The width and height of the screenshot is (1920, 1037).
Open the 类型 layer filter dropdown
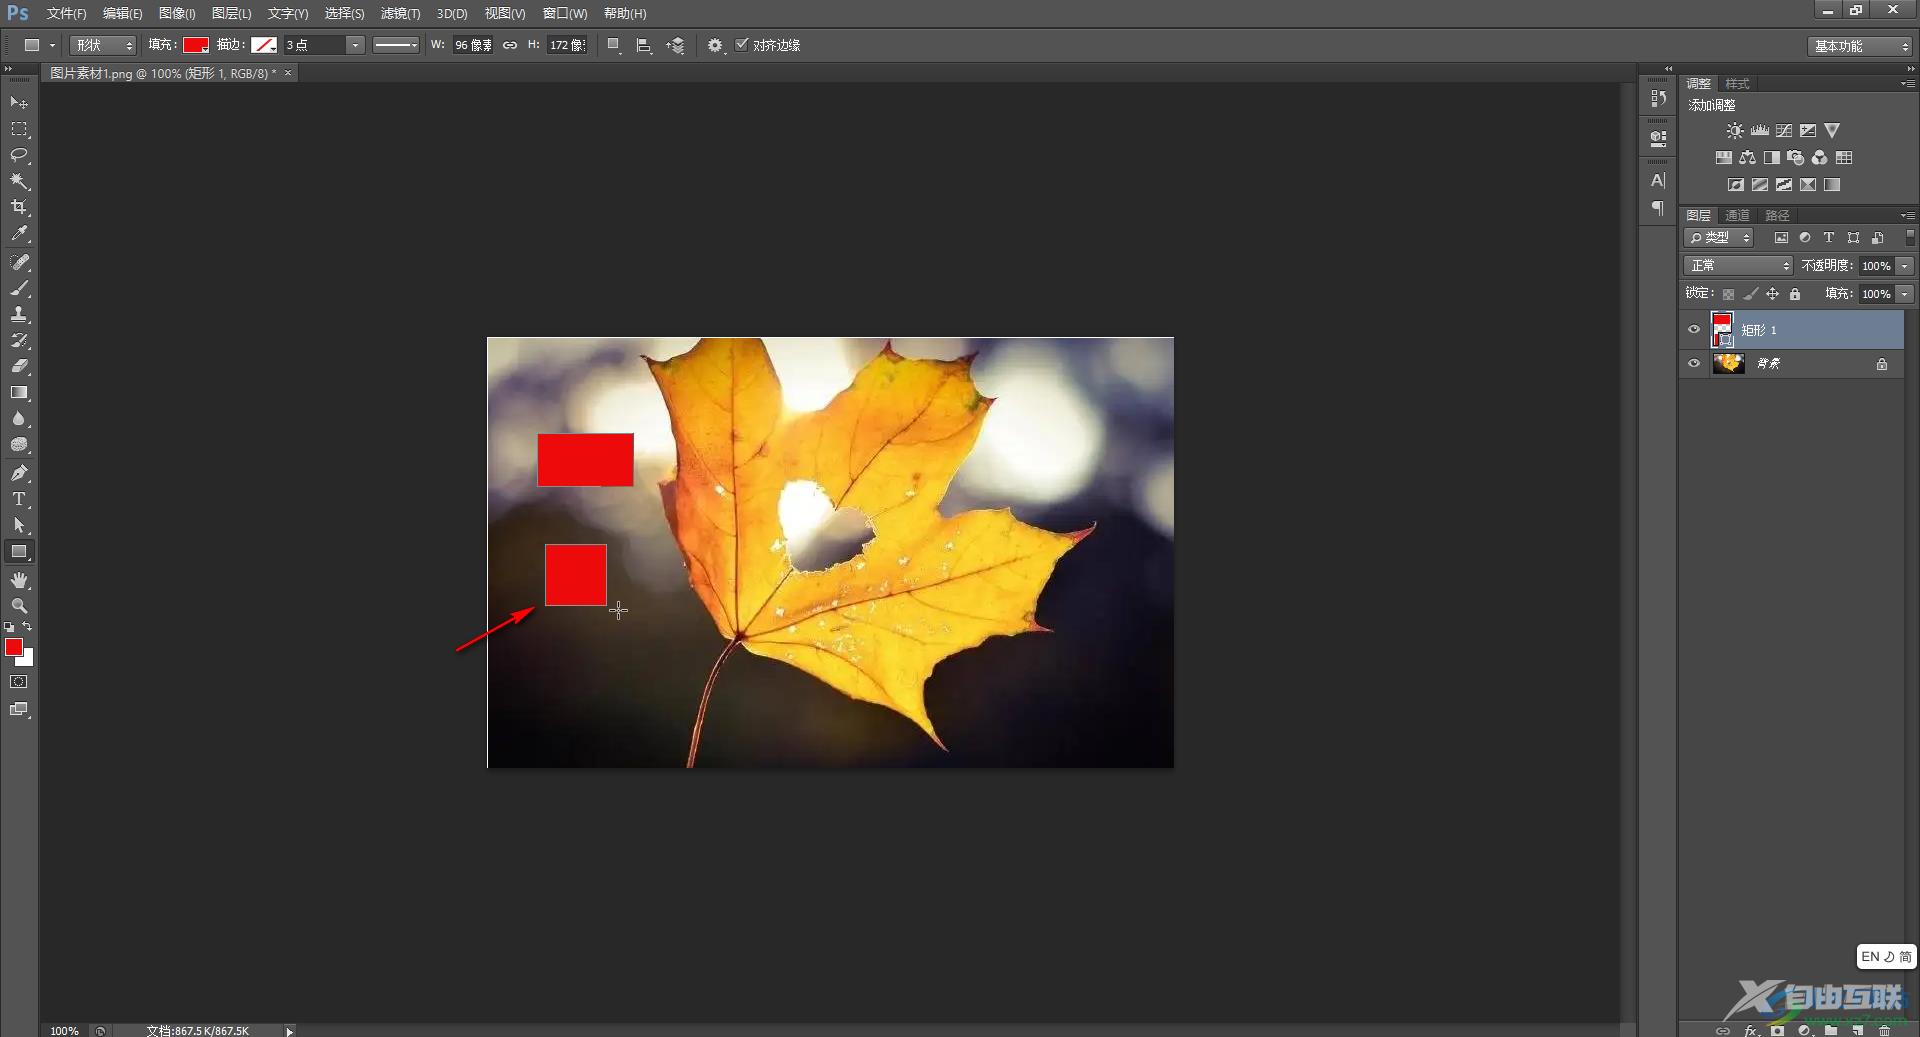click(1719, 238)
